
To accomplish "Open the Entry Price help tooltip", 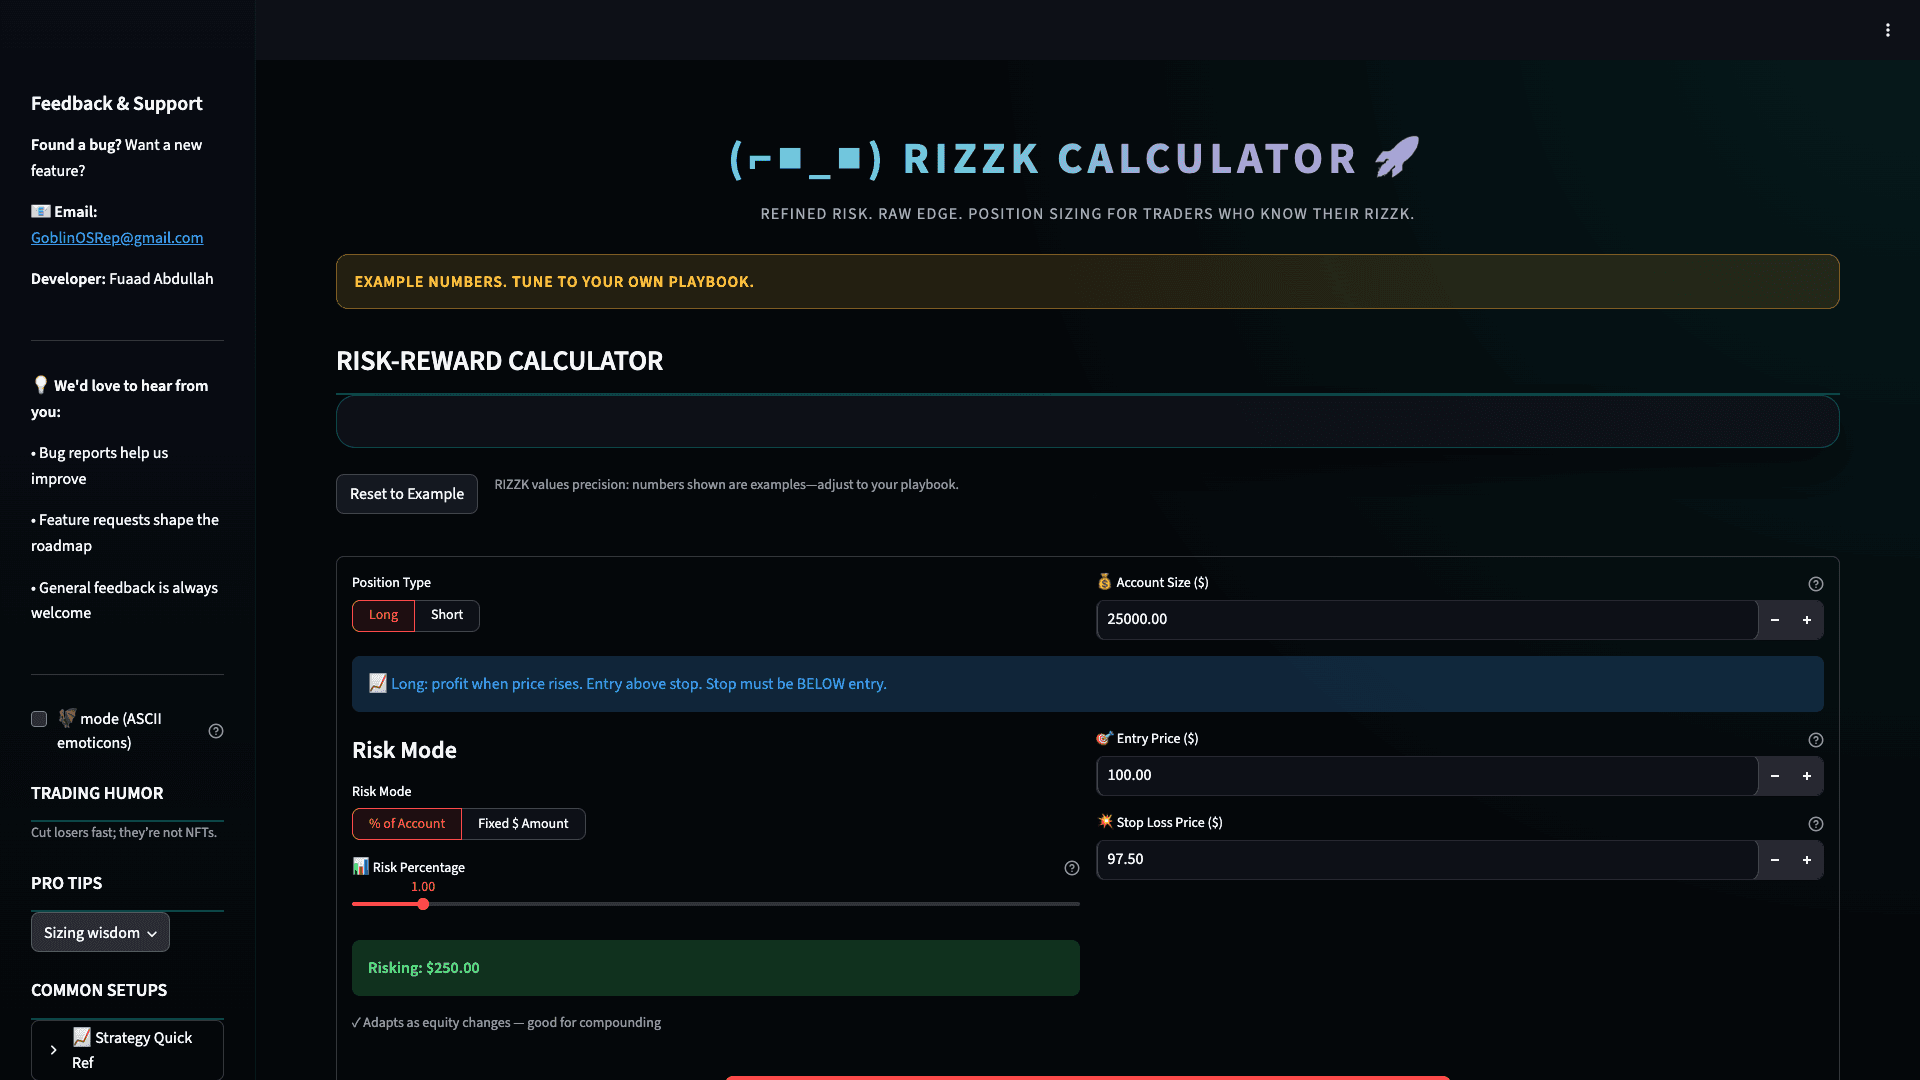I will click(1816, 740).
